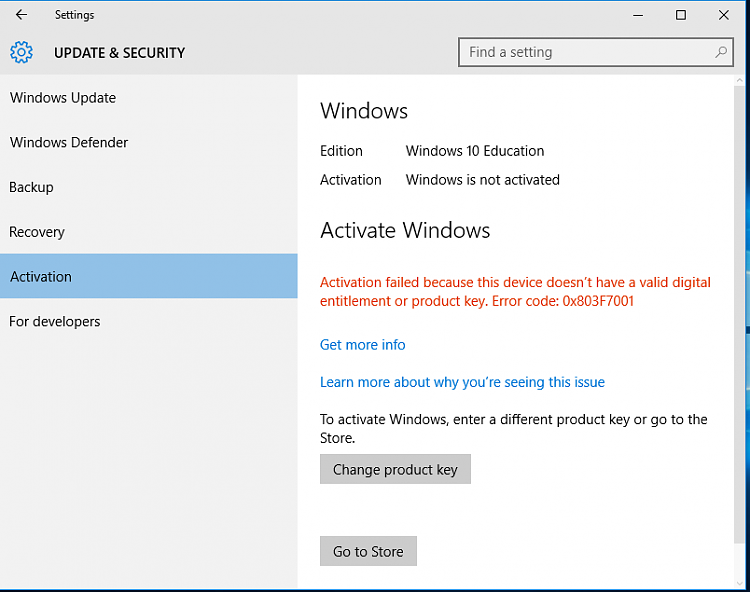Open the For developers page
Image resolution: width=750 pixels, height=592 pixels.
(x=149, y=321)
